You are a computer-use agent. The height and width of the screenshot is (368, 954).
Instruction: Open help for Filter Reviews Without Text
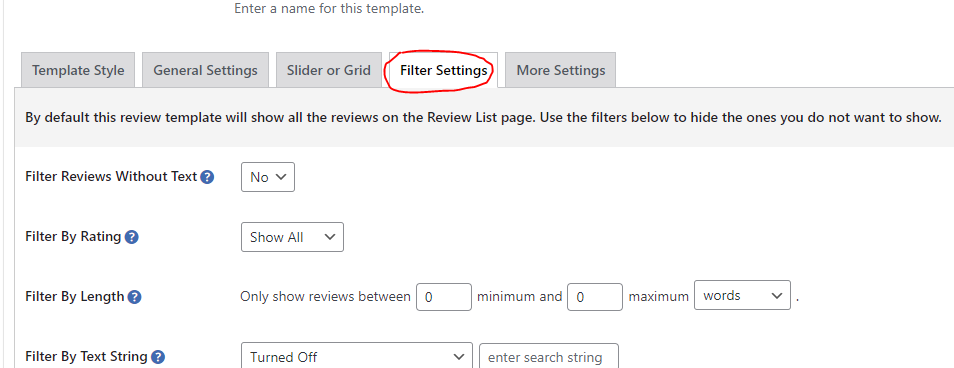(x=207, y=177)
